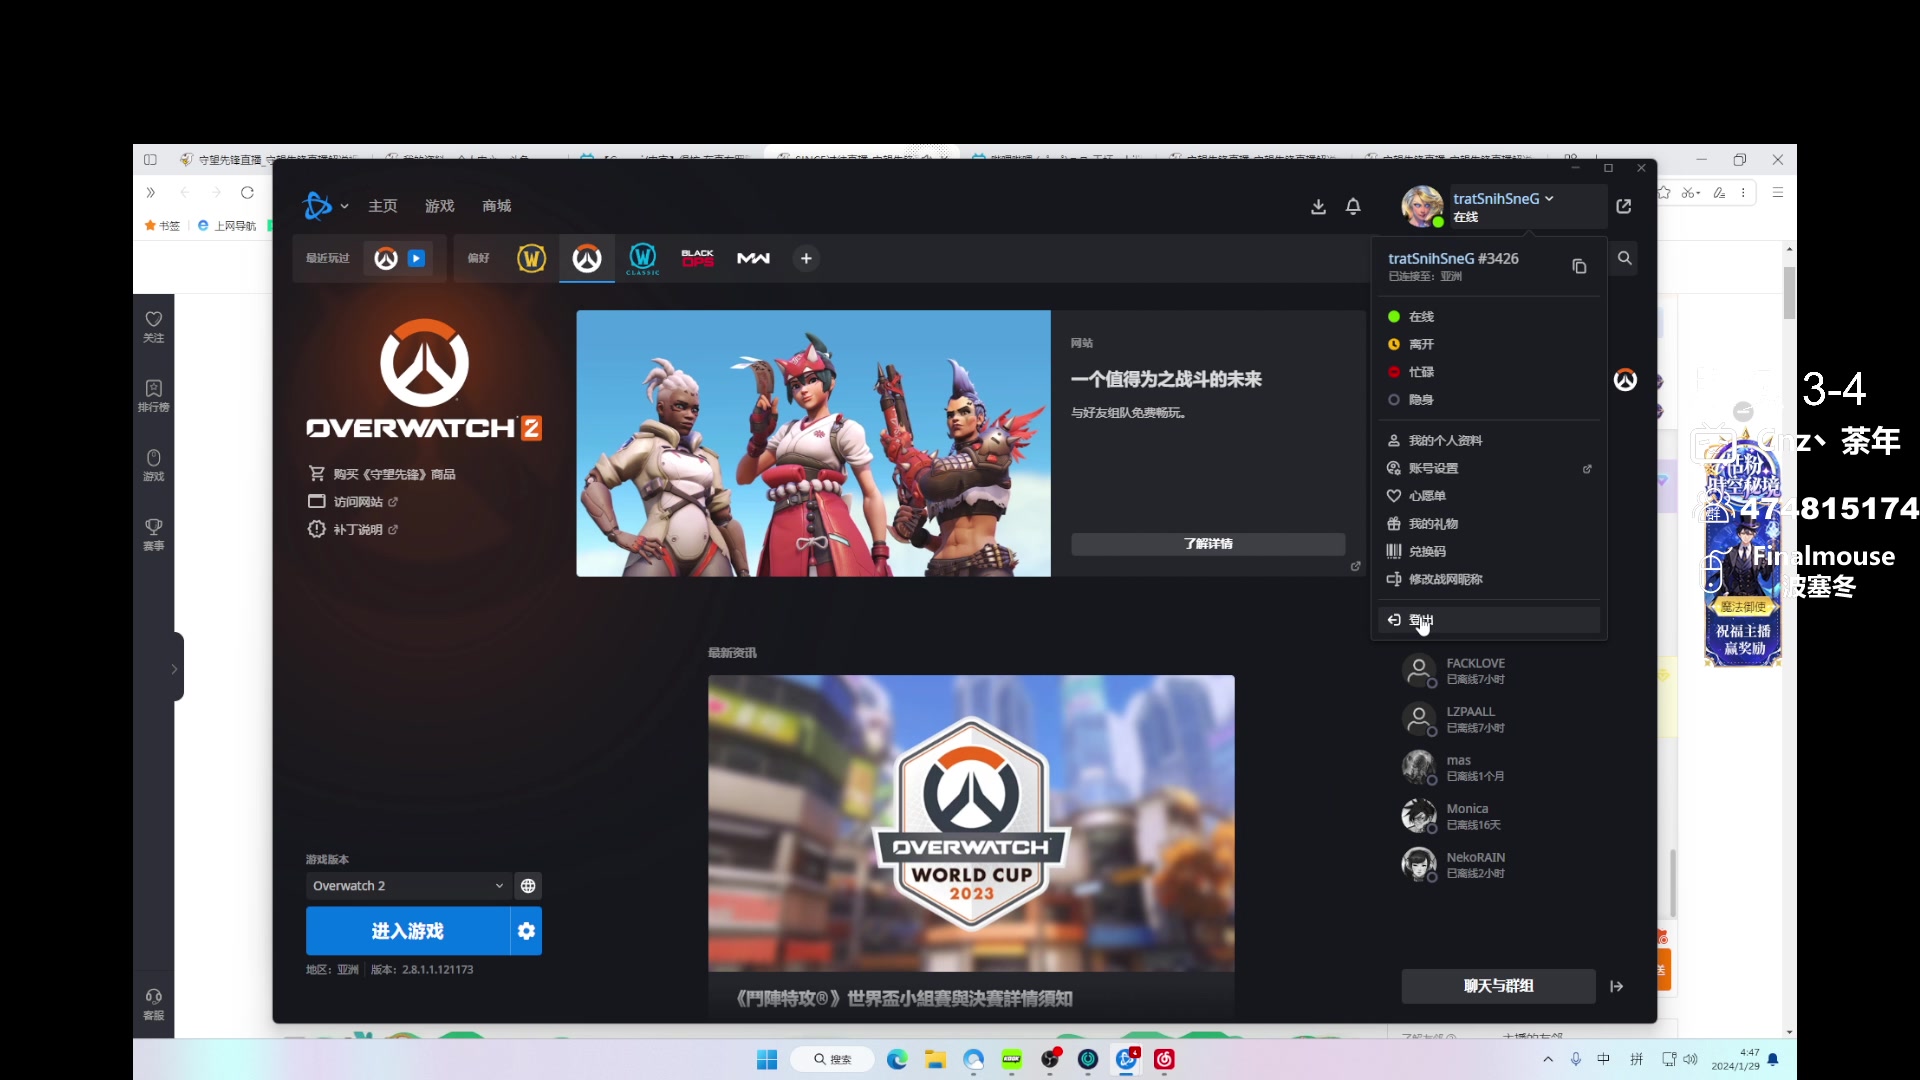Set status to 离开 (Away)
The width and height of the screenshot is (1920, 1080).
point(1421,344)
